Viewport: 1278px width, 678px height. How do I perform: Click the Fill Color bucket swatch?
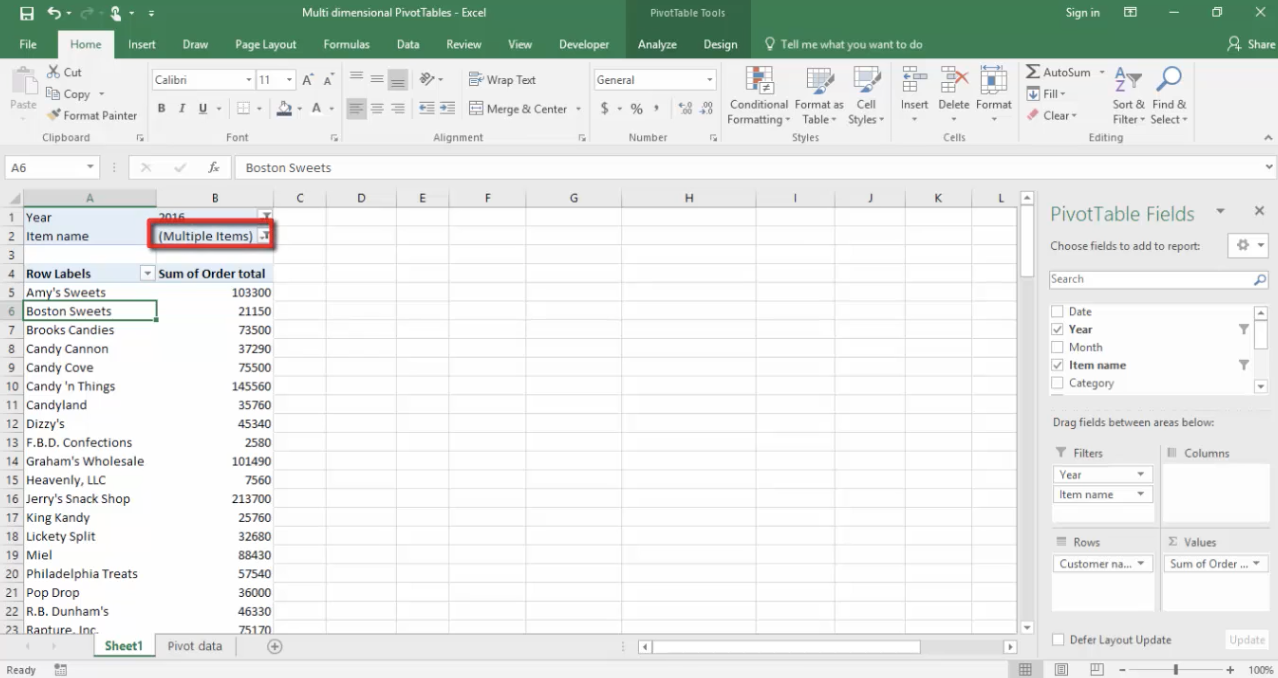click(285, 109)
